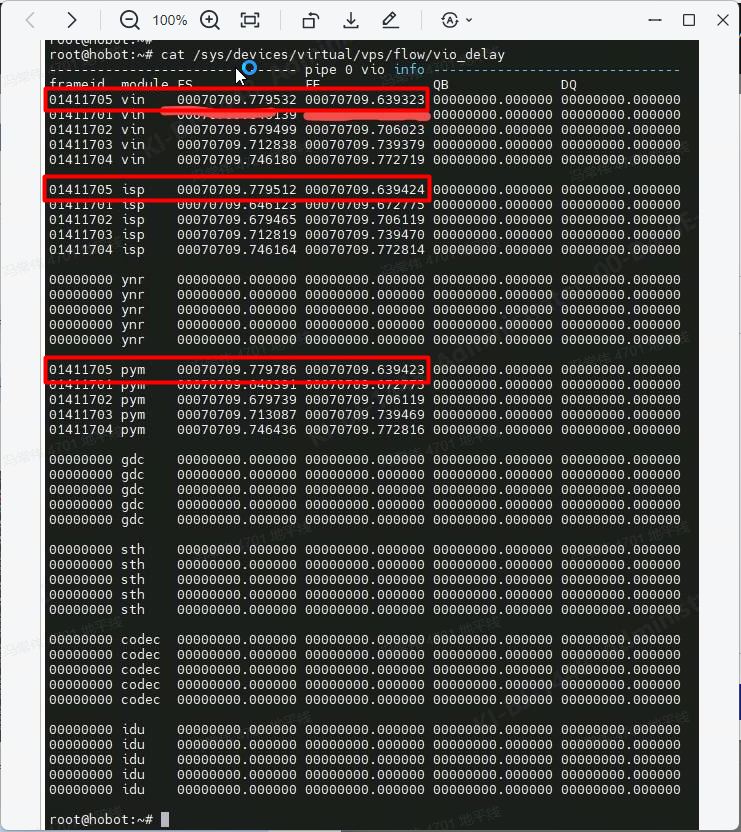
Task: Download the image with the save icon
Action: tap(351, 20)
